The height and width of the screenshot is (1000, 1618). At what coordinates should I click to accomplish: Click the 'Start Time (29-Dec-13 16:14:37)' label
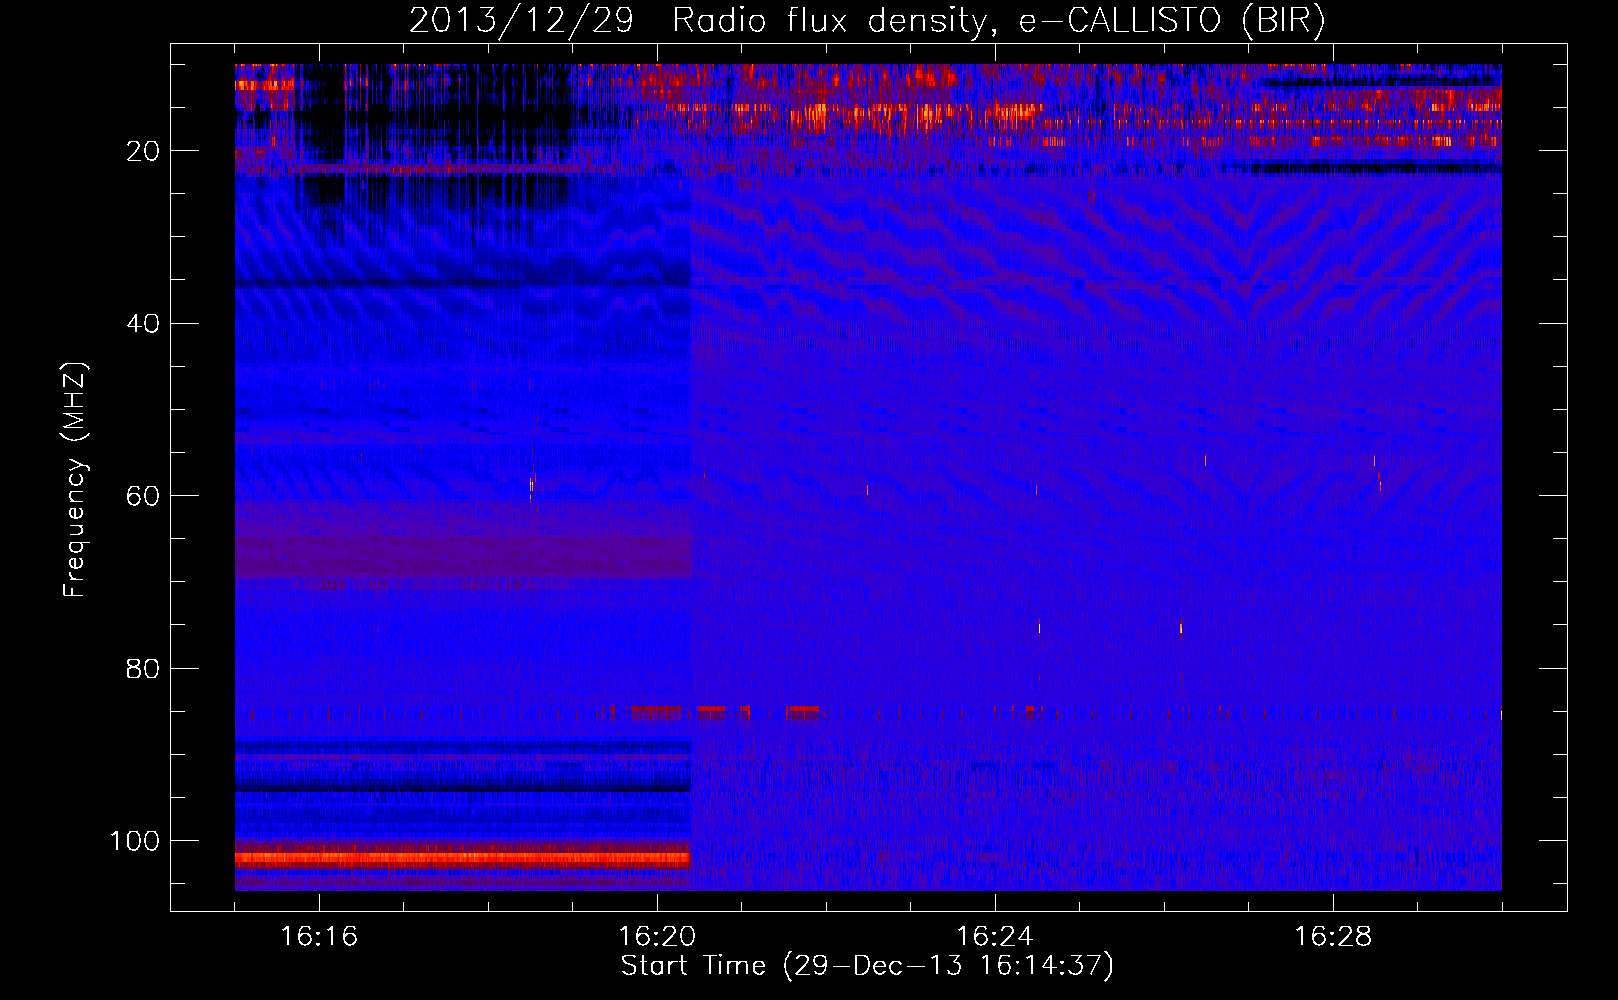(867, 966)
